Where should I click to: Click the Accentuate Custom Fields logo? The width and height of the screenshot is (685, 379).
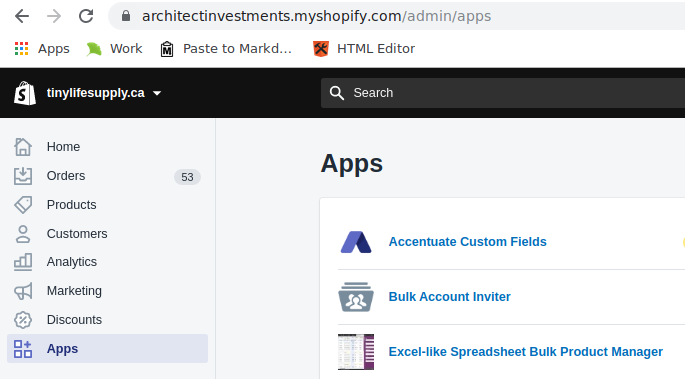(356, 242)
